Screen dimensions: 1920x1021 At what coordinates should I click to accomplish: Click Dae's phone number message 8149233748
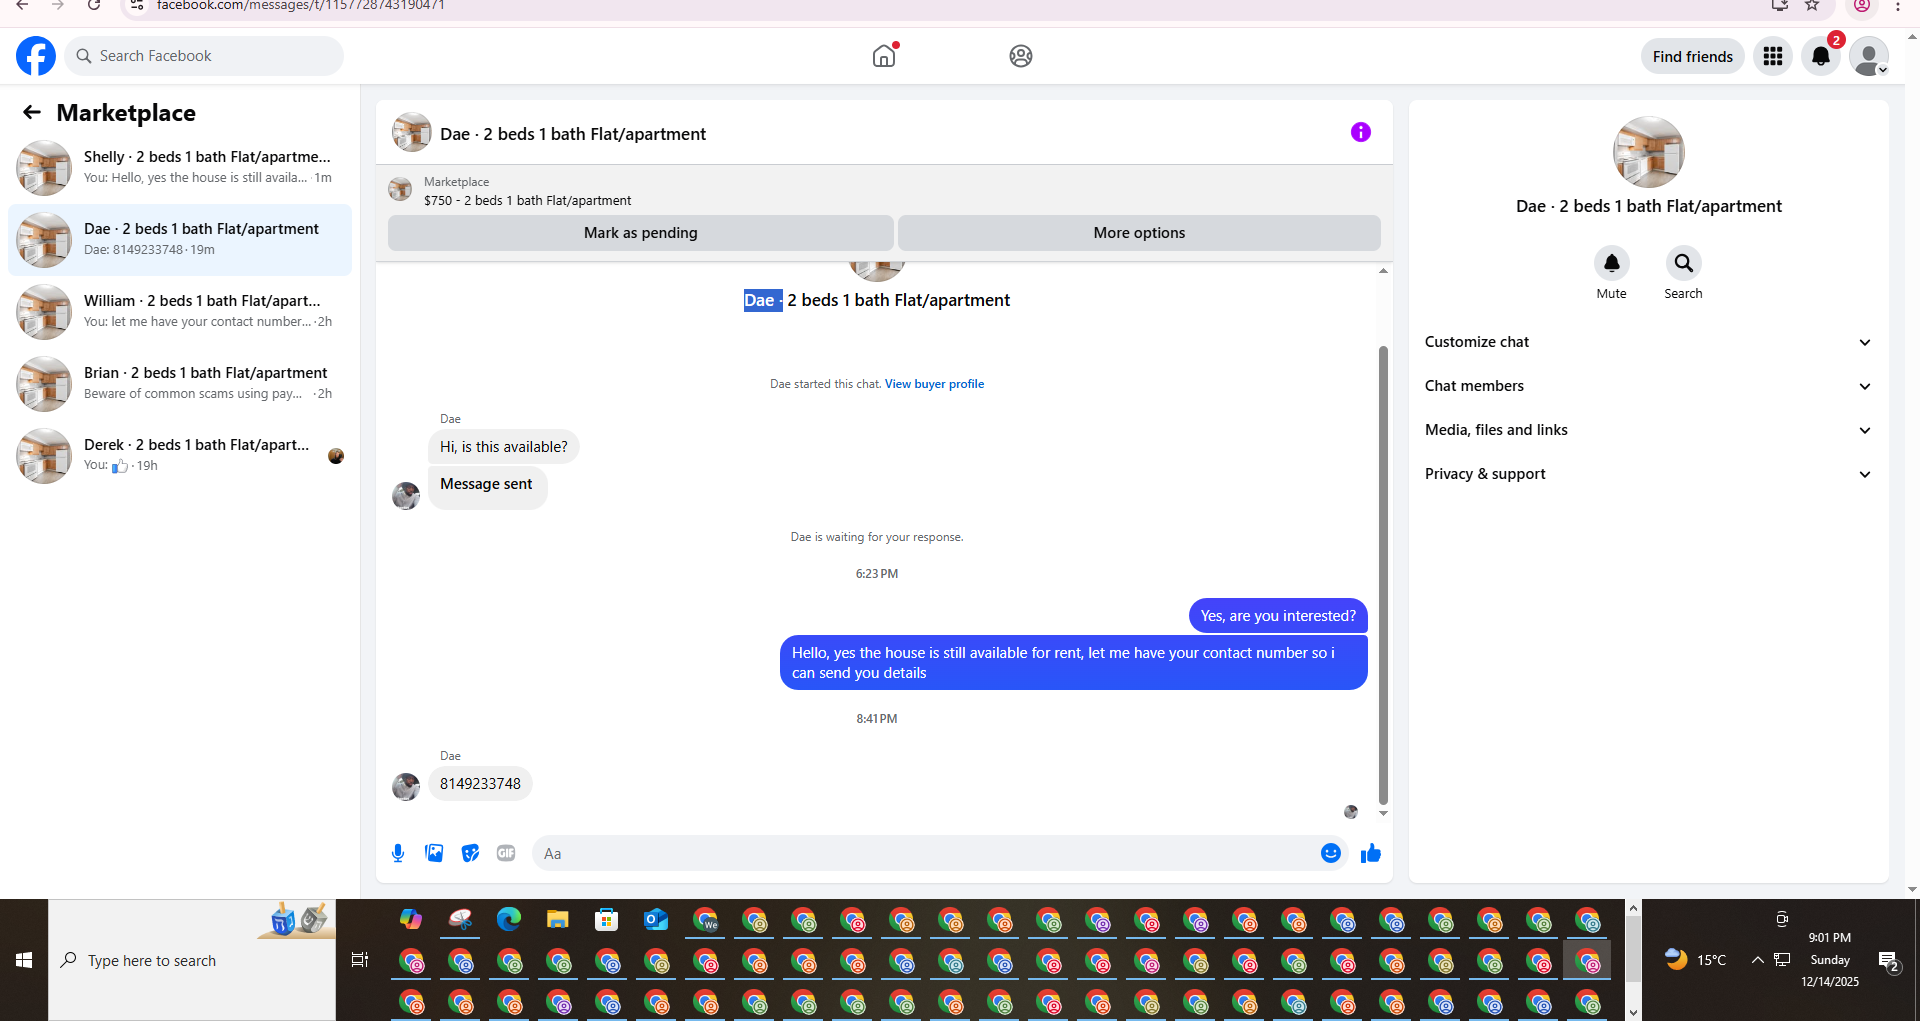point(480,784)
